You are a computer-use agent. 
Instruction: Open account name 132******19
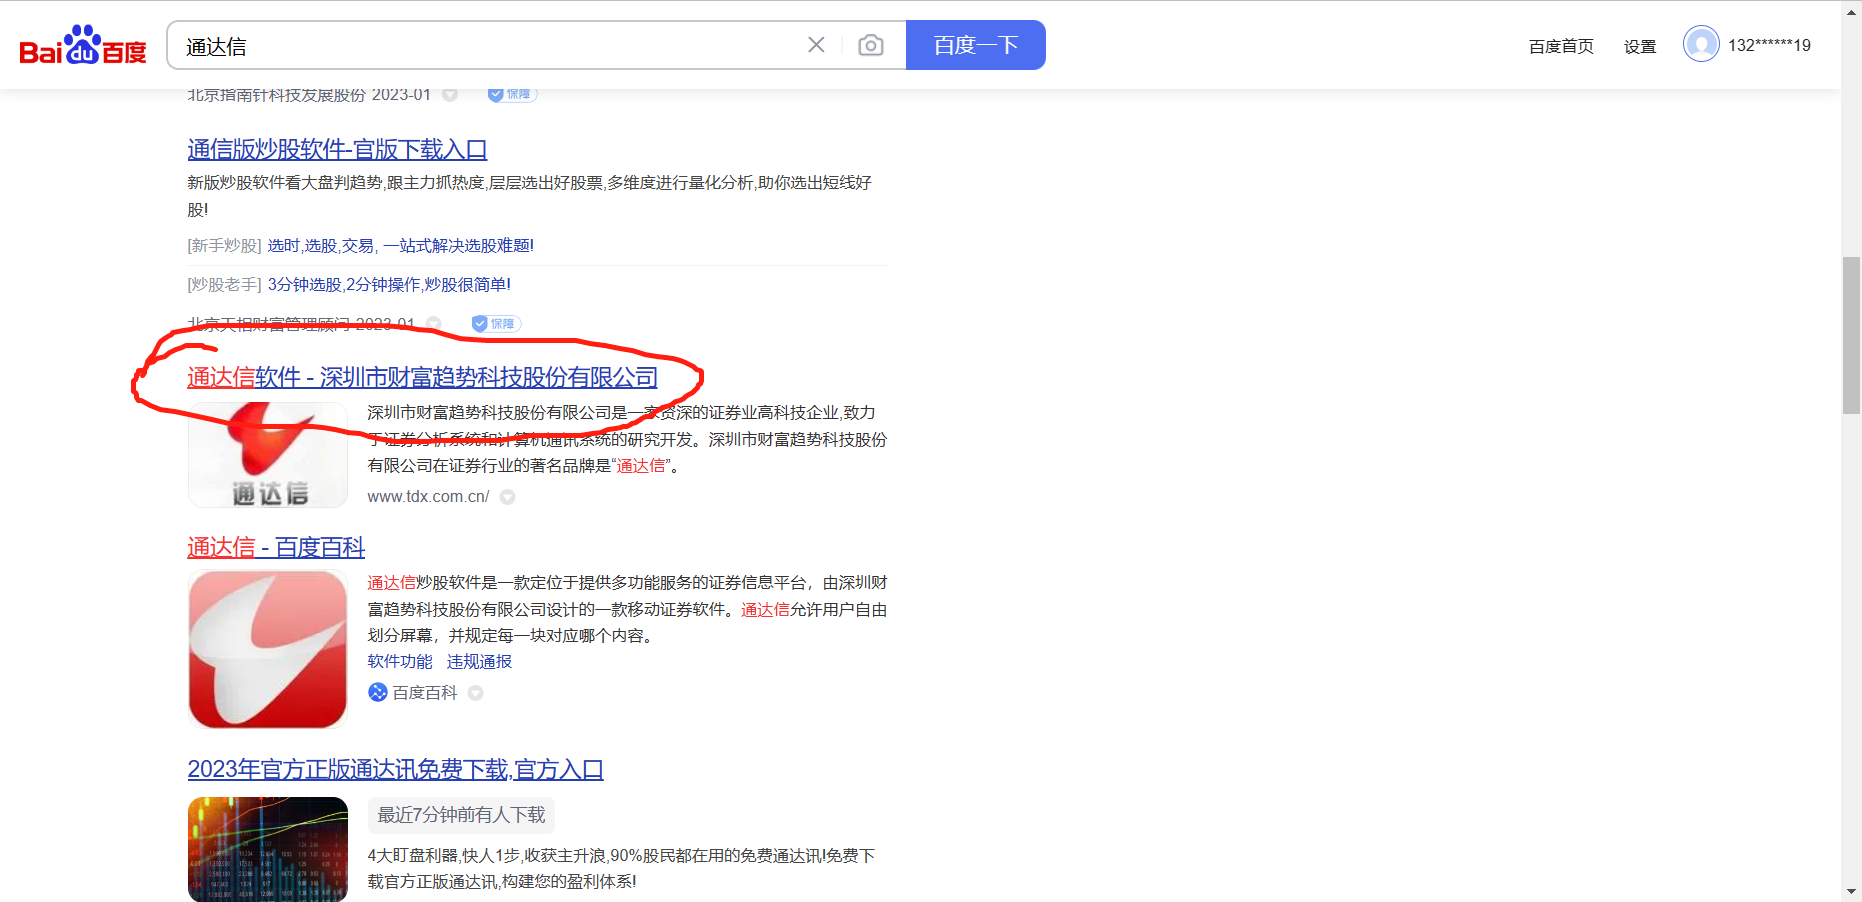click(1769, 45)
